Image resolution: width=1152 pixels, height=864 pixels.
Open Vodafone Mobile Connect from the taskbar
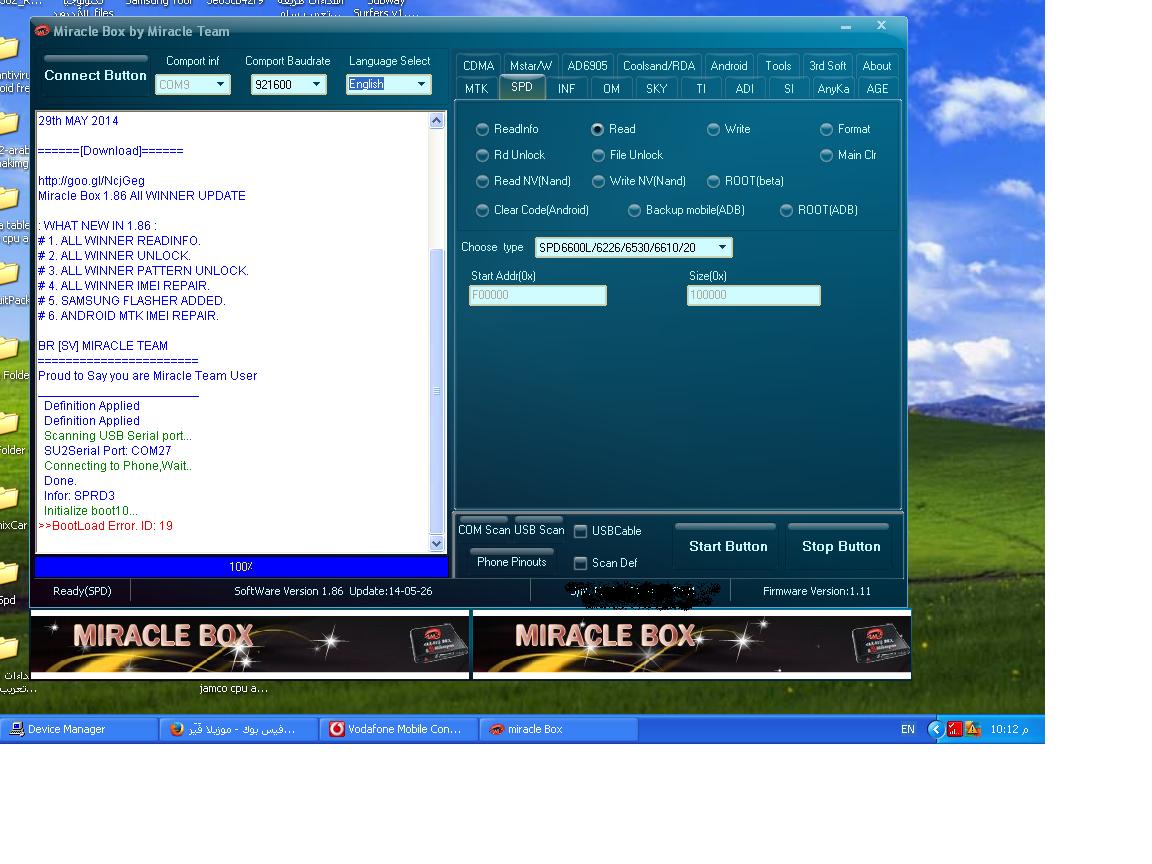[398, 729]
